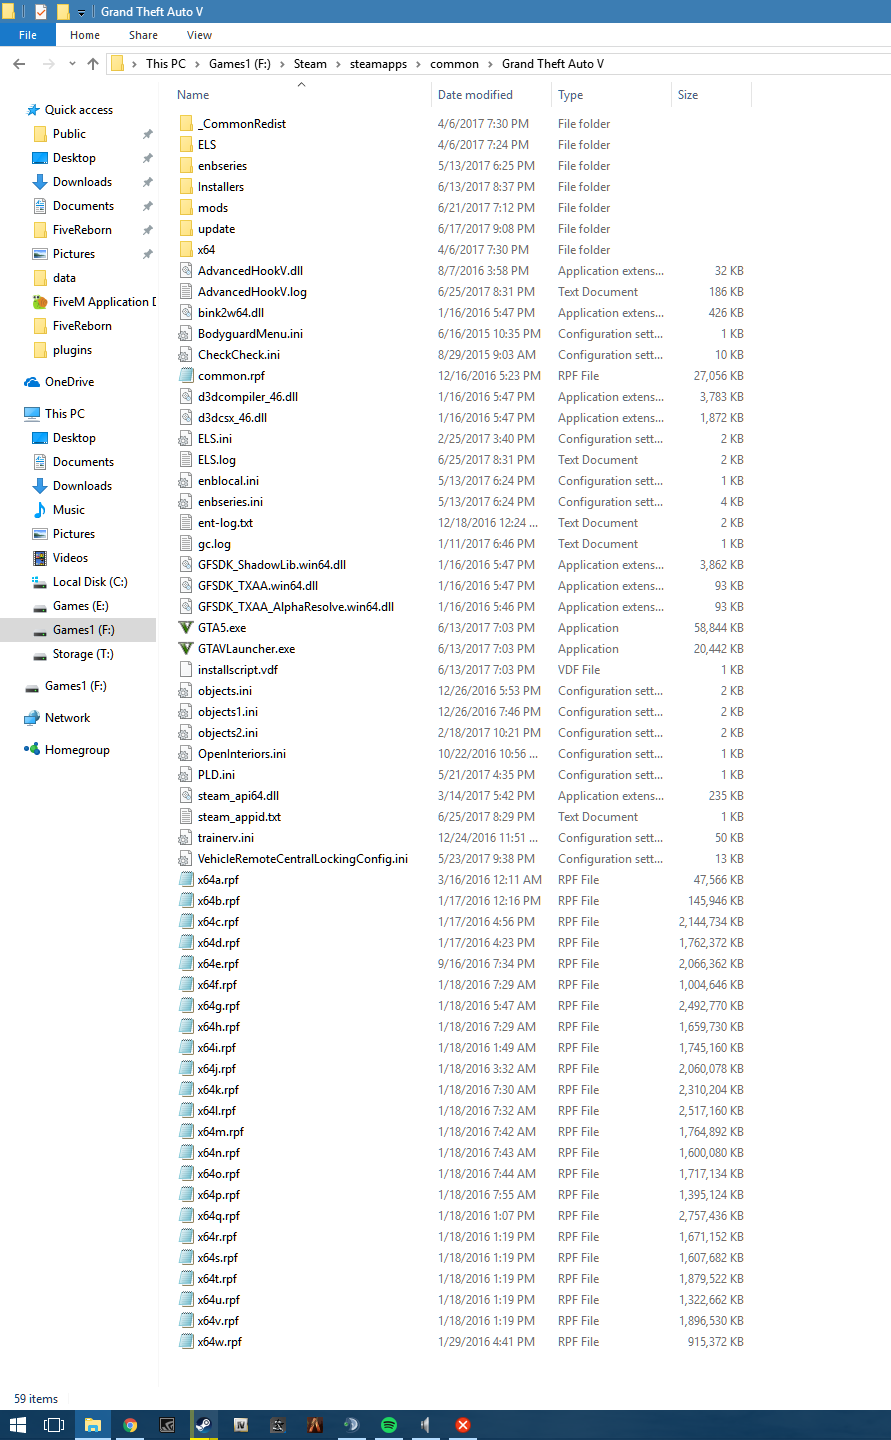Open Spotify from the taskbar
The image size is (891, 1440).
(x=389, y=1425)
